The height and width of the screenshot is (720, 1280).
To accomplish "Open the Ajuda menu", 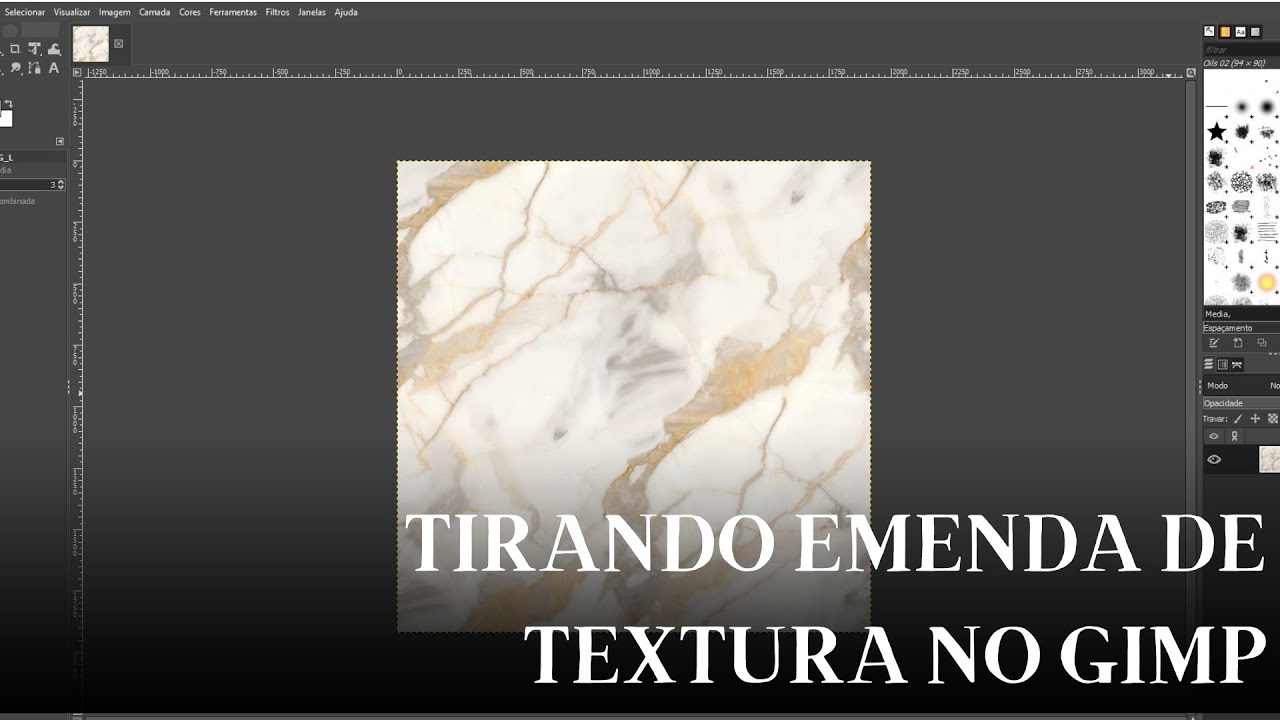I will point(346,12).
